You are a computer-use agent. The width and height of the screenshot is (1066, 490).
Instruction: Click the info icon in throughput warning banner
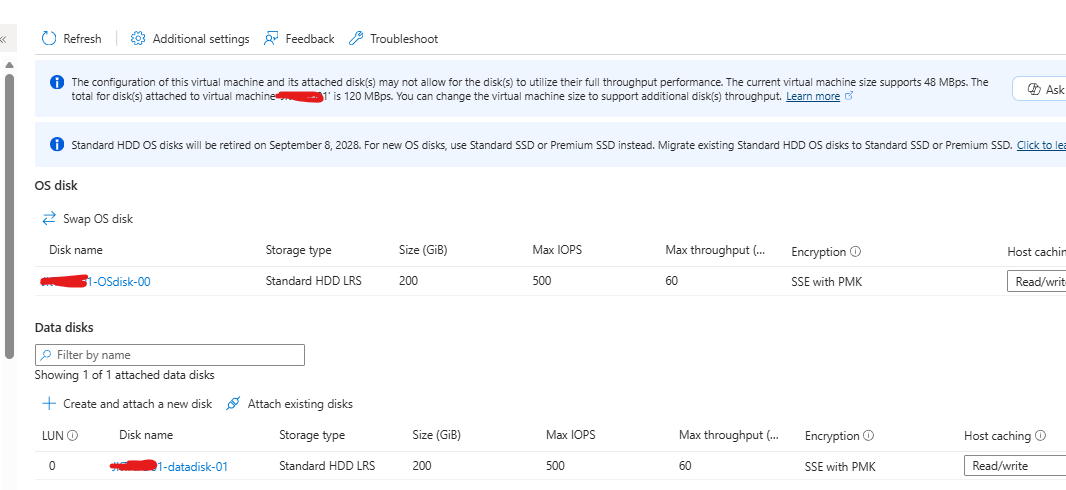(x=57, y=82)
